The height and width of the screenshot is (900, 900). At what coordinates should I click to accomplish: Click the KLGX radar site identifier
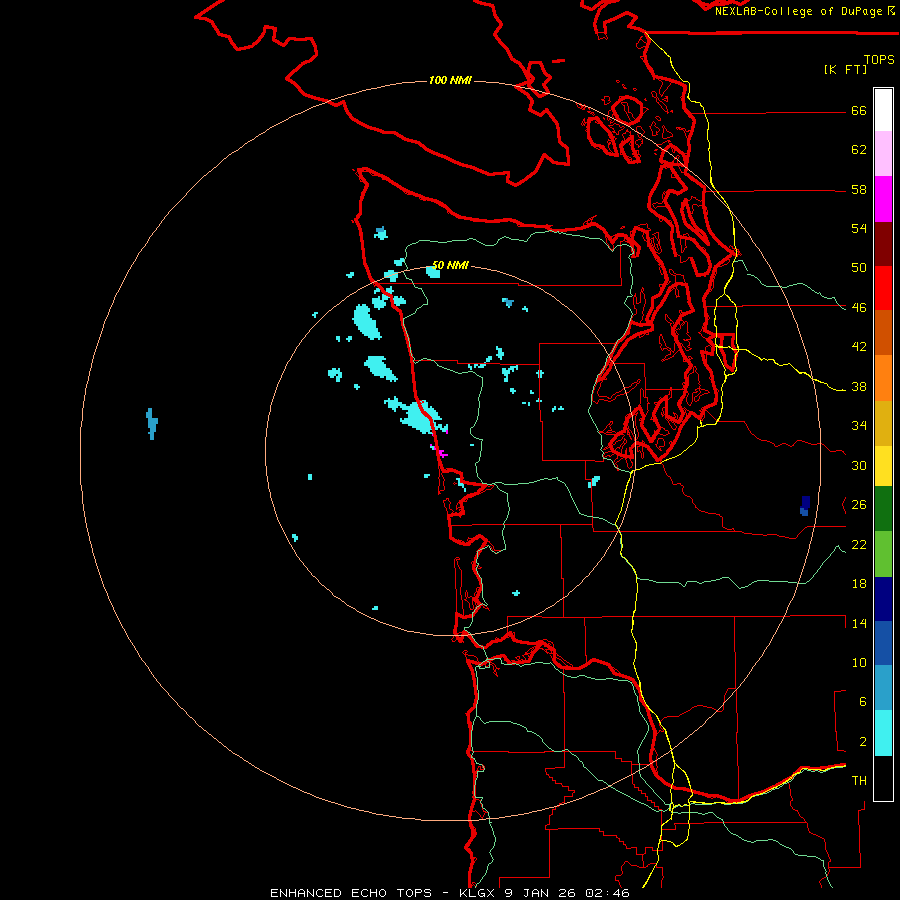[x=476, y=893]
